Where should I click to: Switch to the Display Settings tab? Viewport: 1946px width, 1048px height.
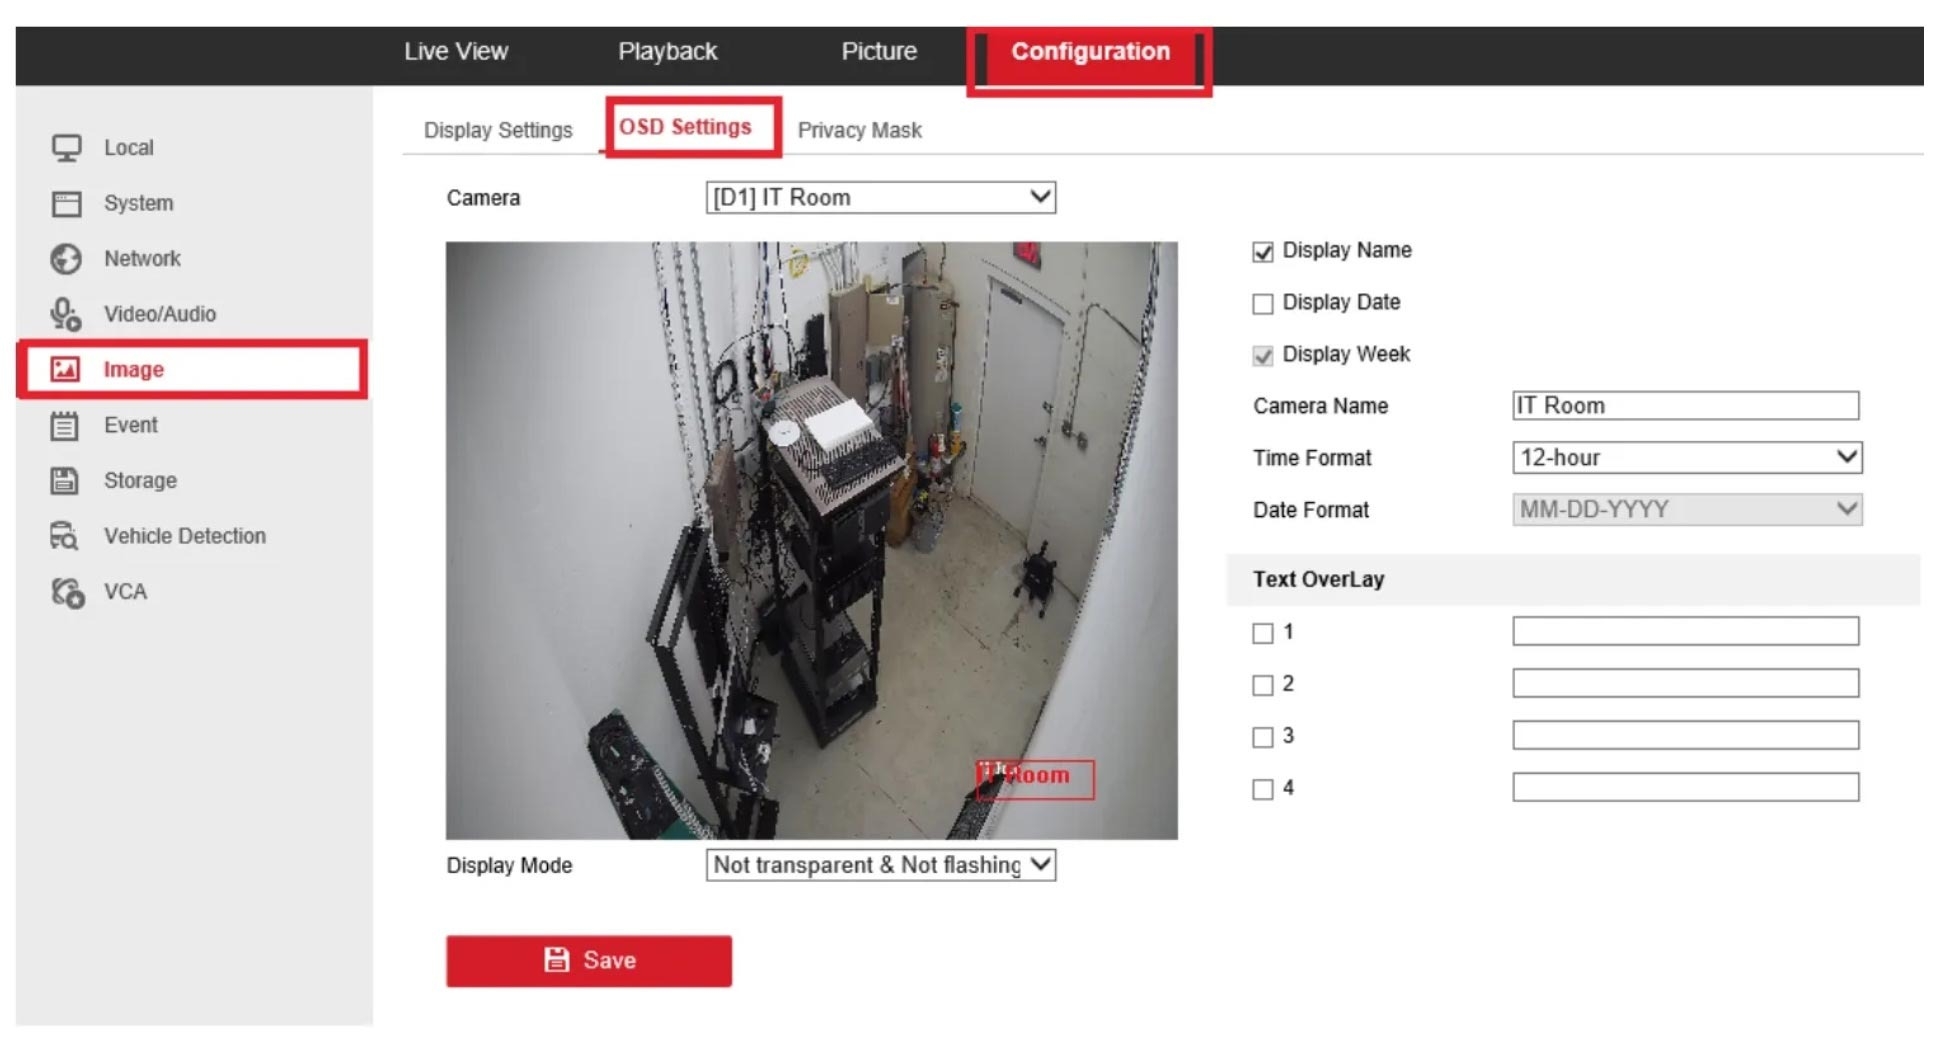coord(498,131)
